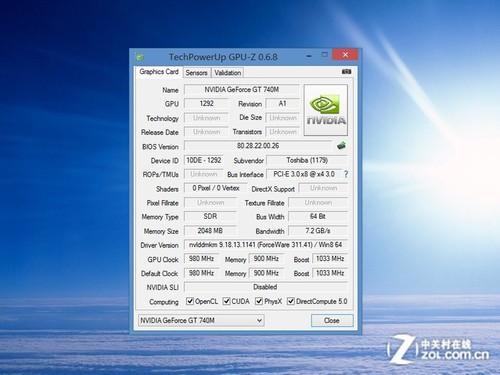The image size is (500, 375).
Task: Toggle the CUDA checkbox
Action: coord(226,301)
